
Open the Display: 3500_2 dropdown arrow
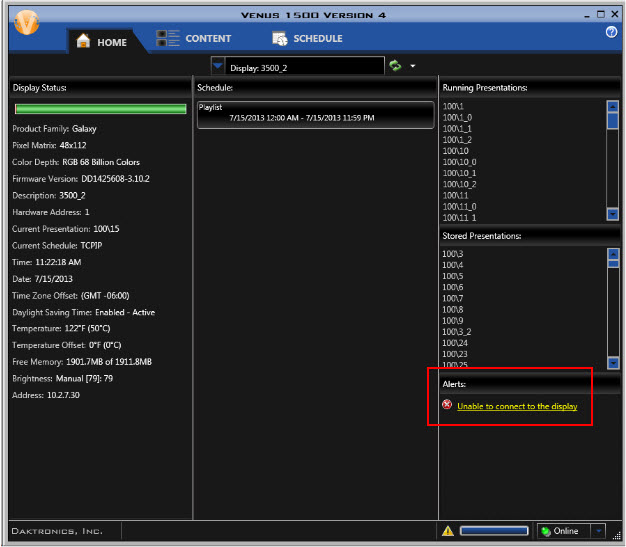(218, 67)
